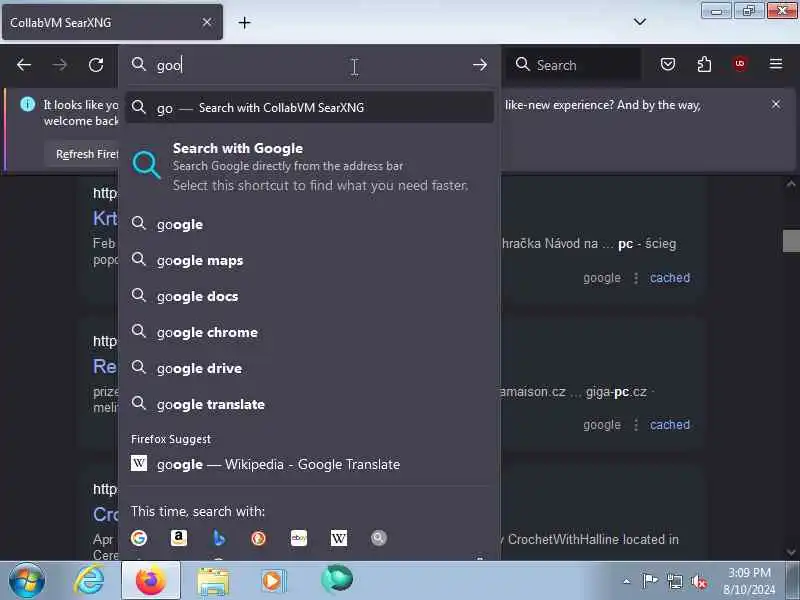Choose 'go — Search with CollabVM SearXNG'
The width and height of the screenshot is (800, 600).
pyautogui.click(x=309, y=107)
